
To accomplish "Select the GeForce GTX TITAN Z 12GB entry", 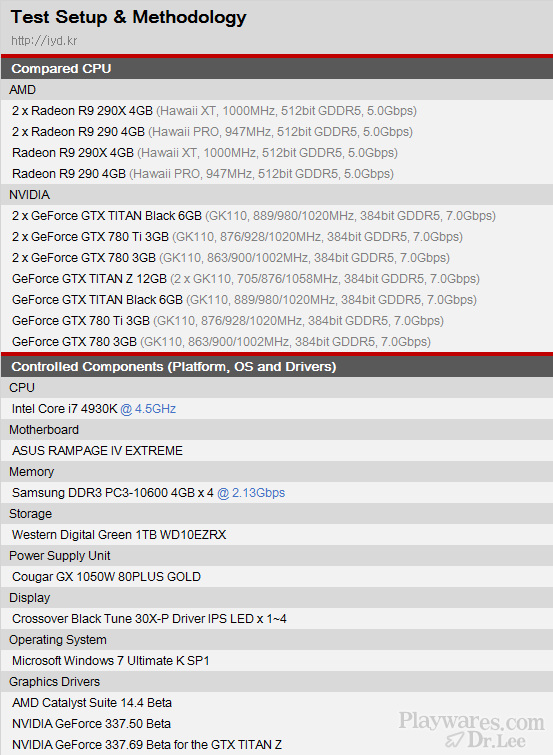I will click(276, 279).
